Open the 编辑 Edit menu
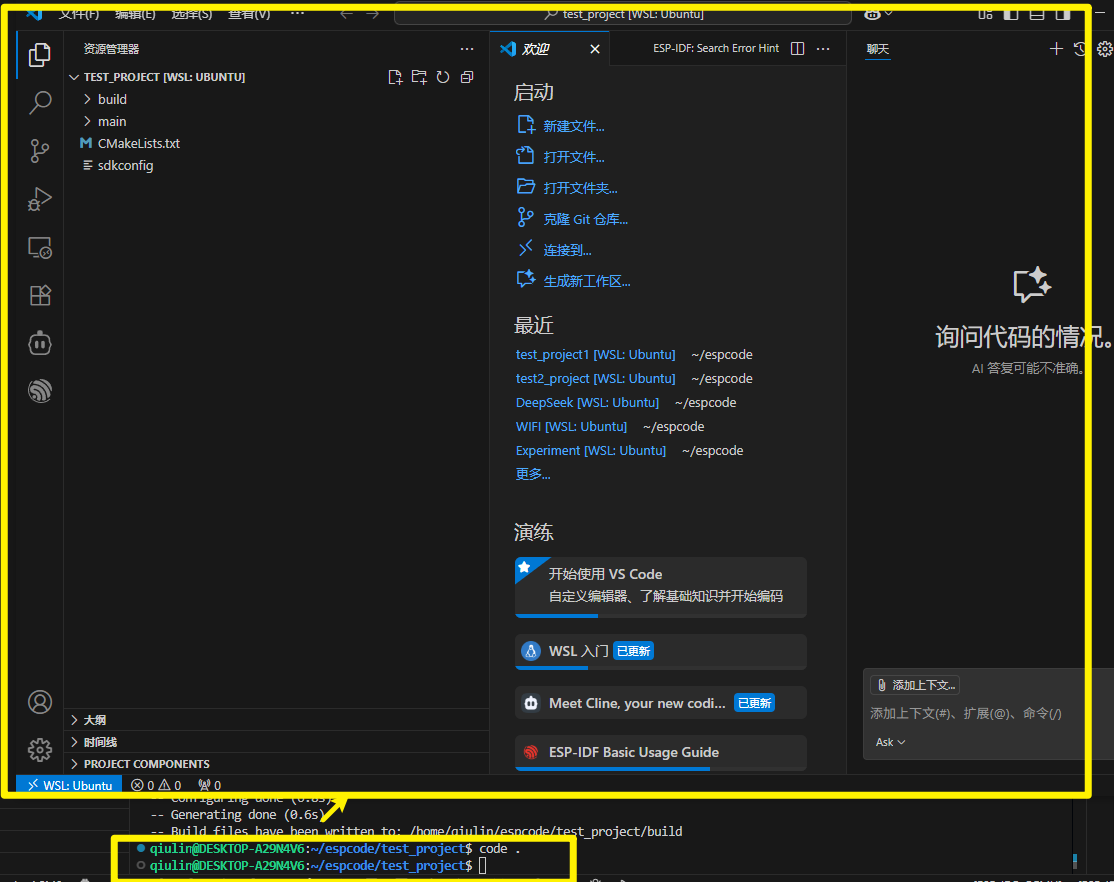The image size is (1114, 882). click(x=135, y=14)
